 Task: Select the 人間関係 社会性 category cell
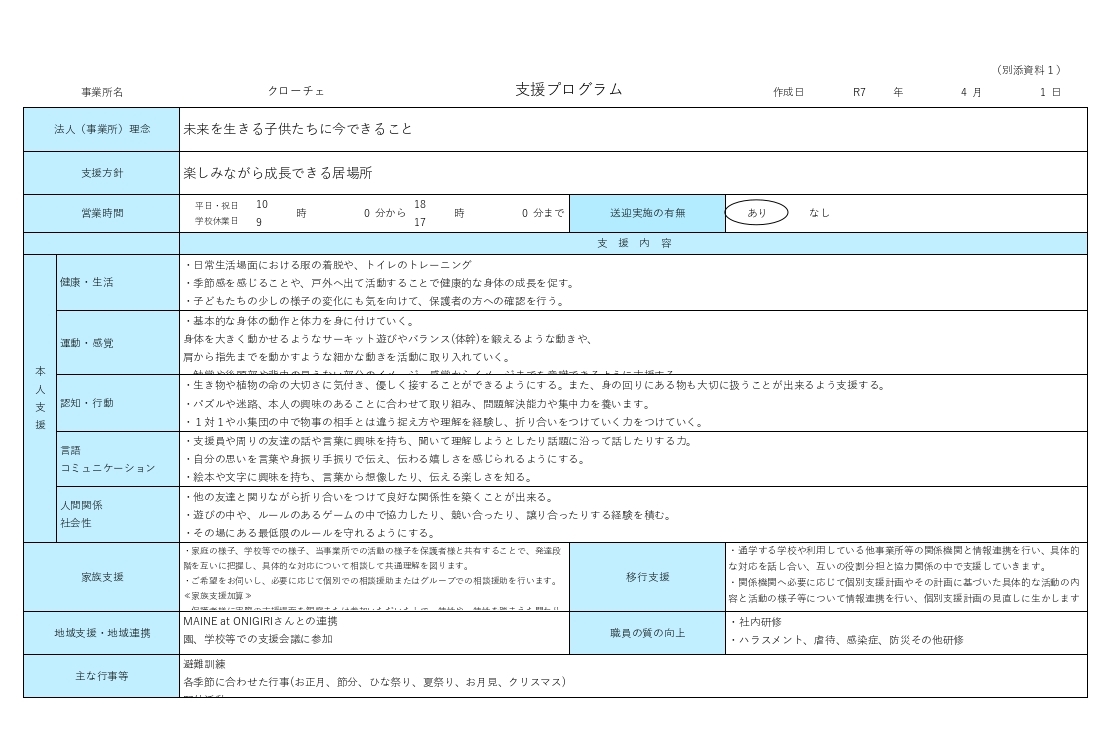pos(118,514)
